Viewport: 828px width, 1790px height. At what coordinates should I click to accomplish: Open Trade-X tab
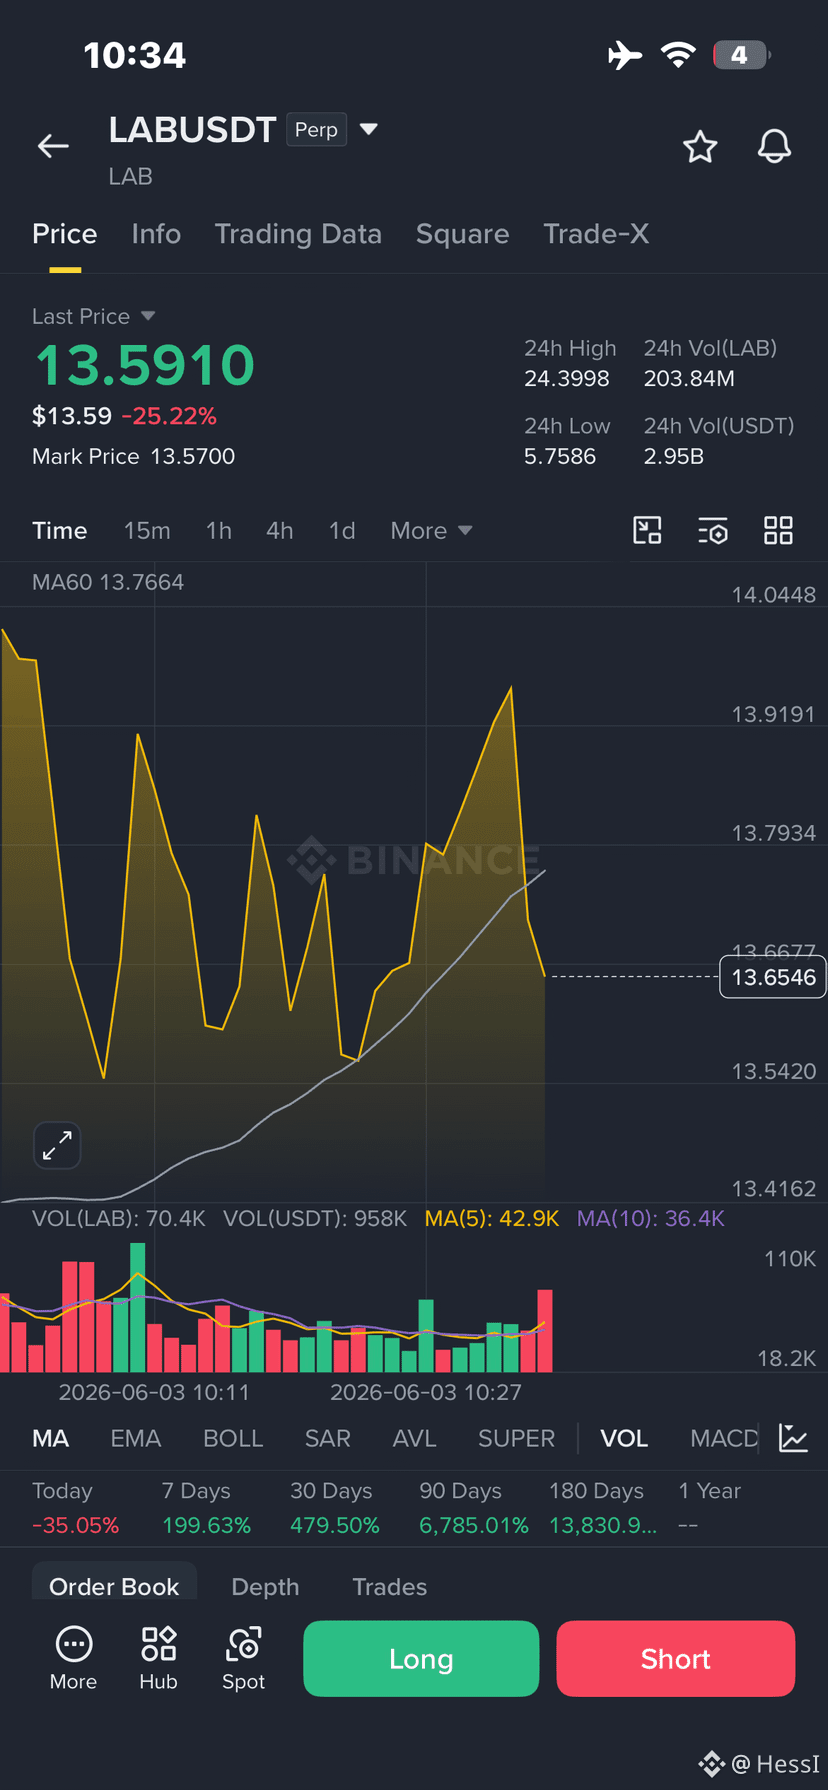tap(596, 234)
